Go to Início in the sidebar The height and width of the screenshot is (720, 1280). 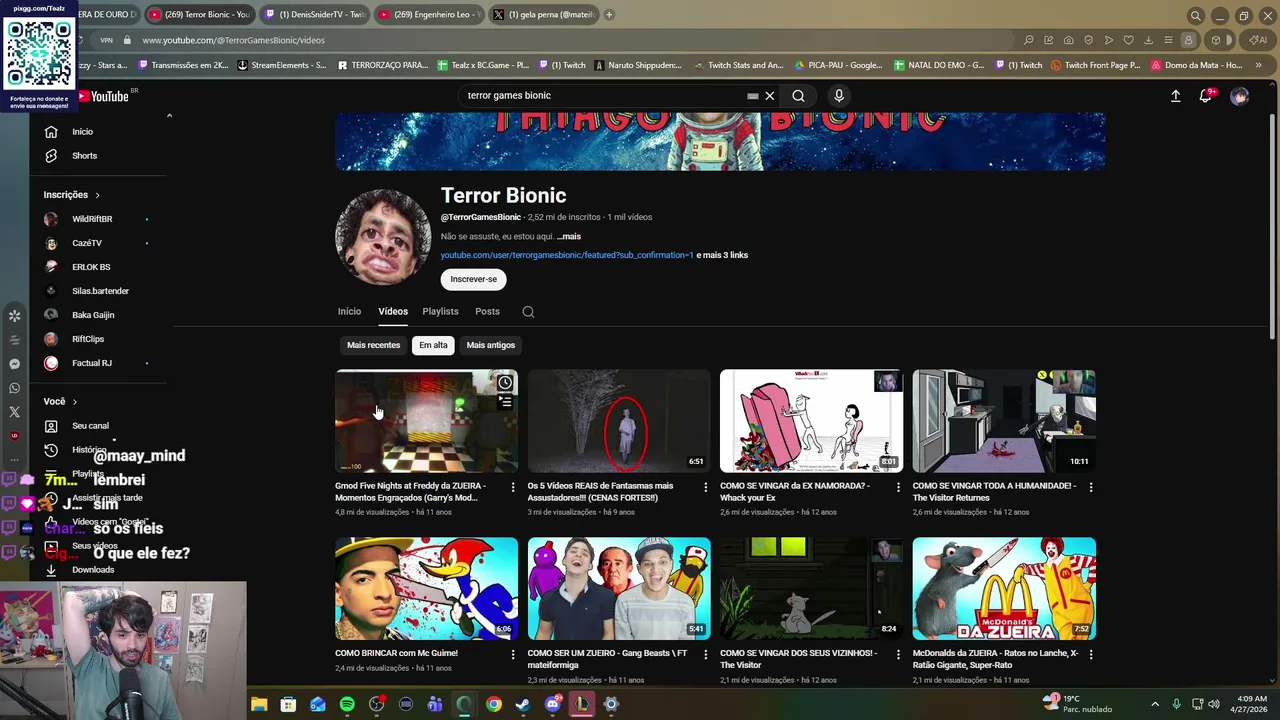pos(82,132)
